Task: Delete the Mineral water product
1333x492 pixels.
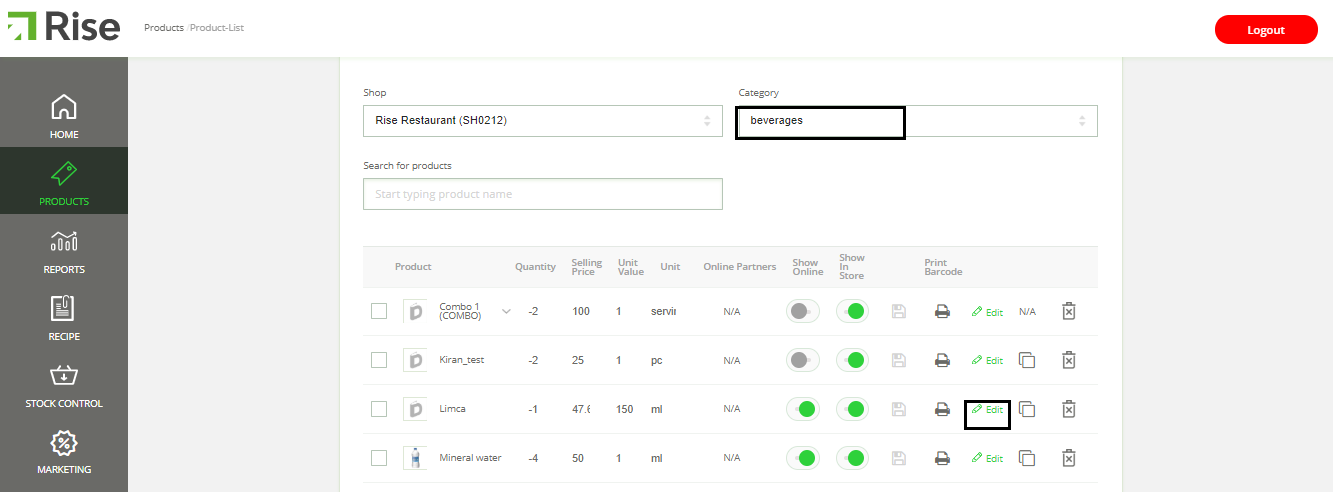Action: coord(1068,458)
